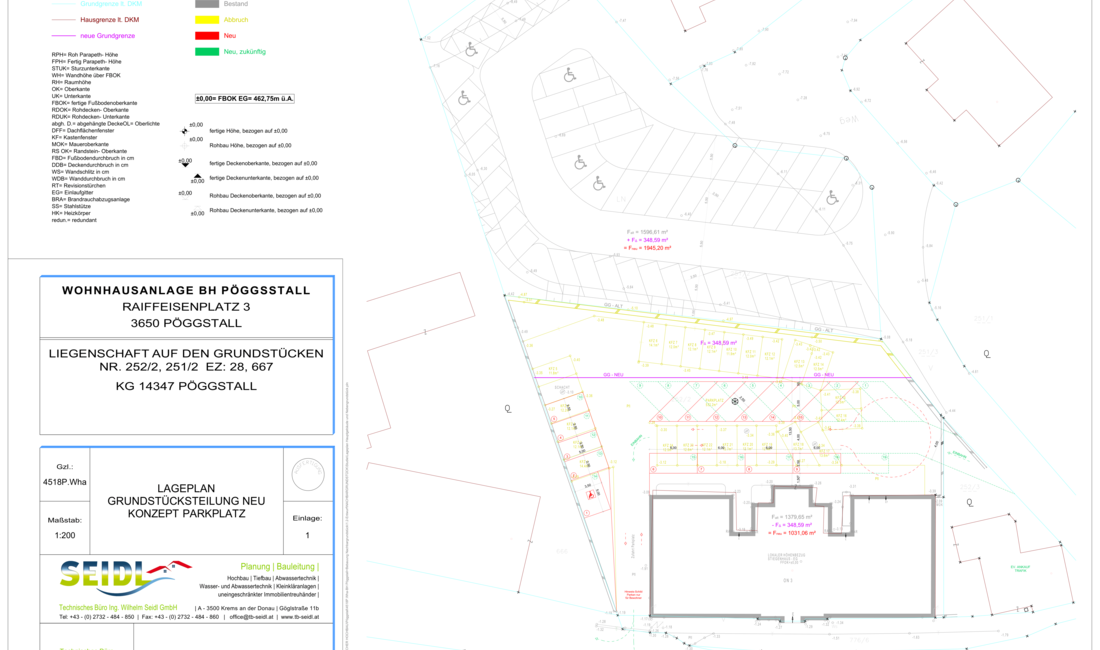The width and height of the screenshot is (1100, 650).
Task: Open the 'office@tb-seidl.at' email address
Action: 253,617
